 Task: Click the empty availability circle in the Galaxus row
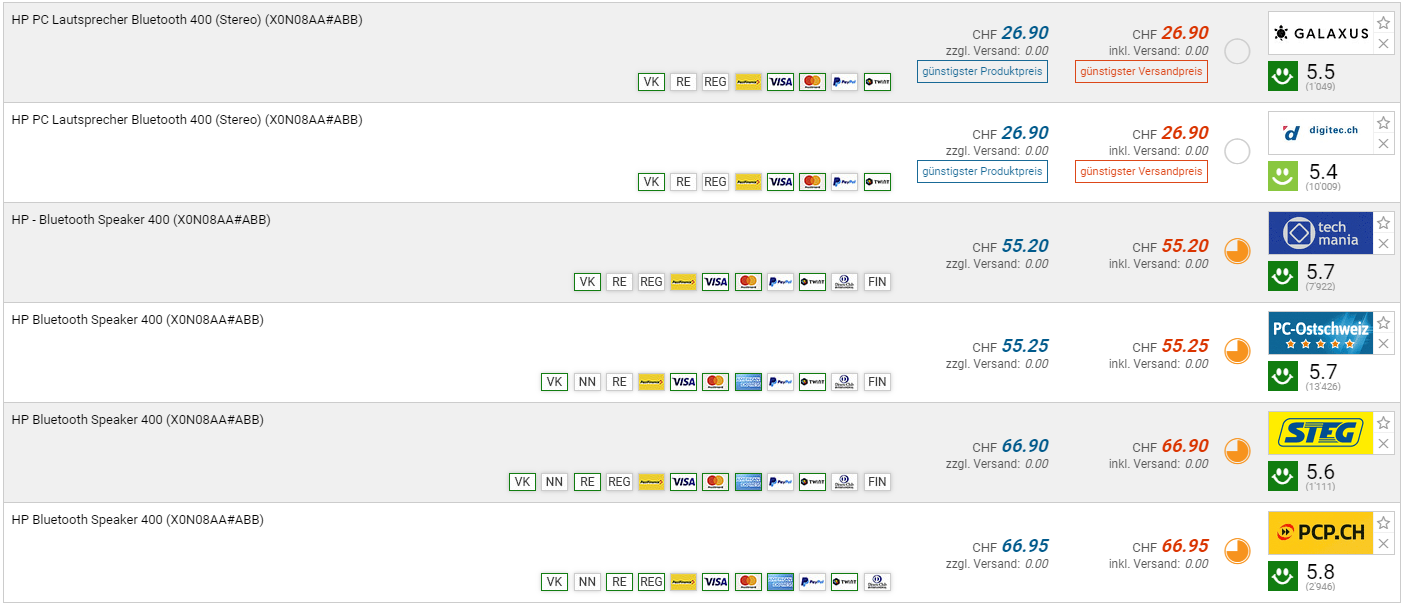(x=1238, y=51)
